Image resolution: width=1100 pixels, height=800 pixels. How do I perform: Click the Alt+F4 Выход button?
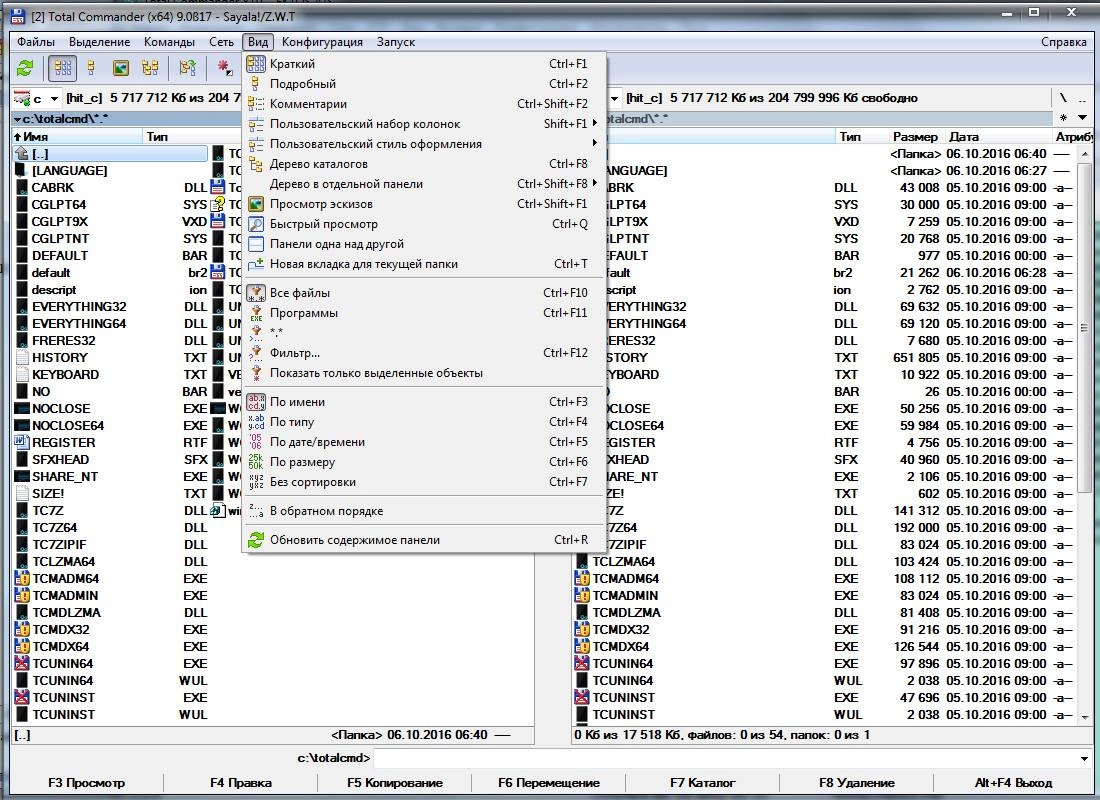[x=1013, y=782]
